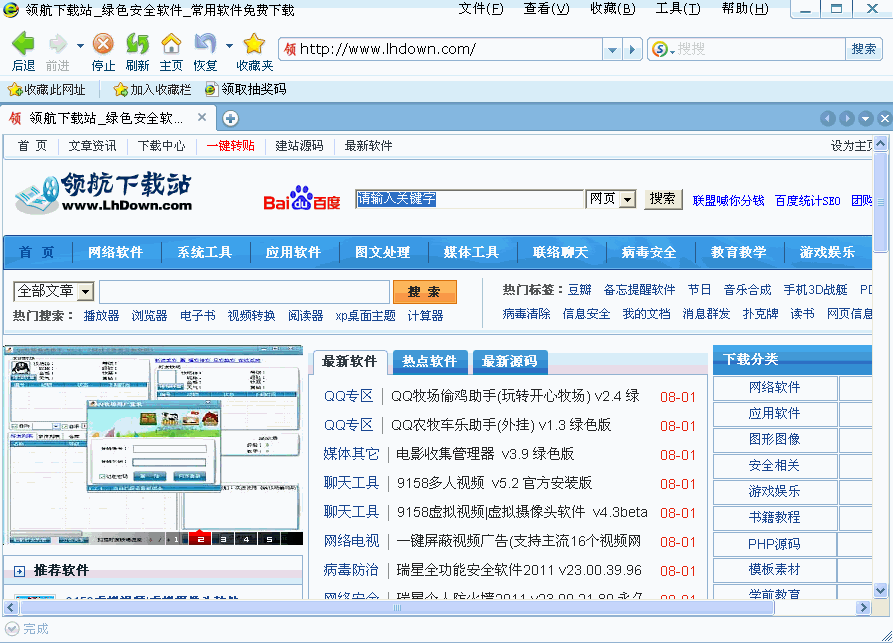The width and height of the screenshot is (893, 643).
Task: Open the PHP源码 download category
Action: 775,544
